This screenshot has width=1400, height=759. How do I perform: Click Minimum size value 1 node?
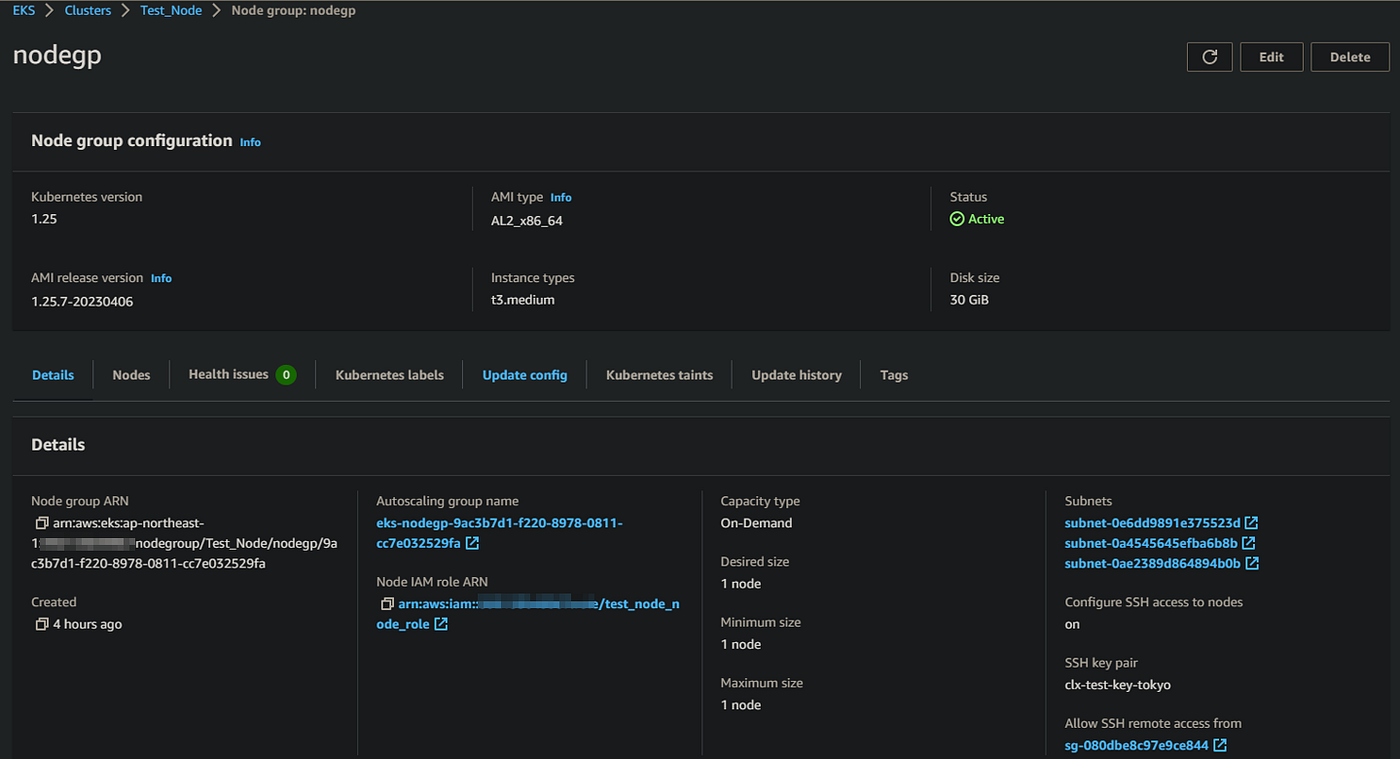tap(741, 644)
